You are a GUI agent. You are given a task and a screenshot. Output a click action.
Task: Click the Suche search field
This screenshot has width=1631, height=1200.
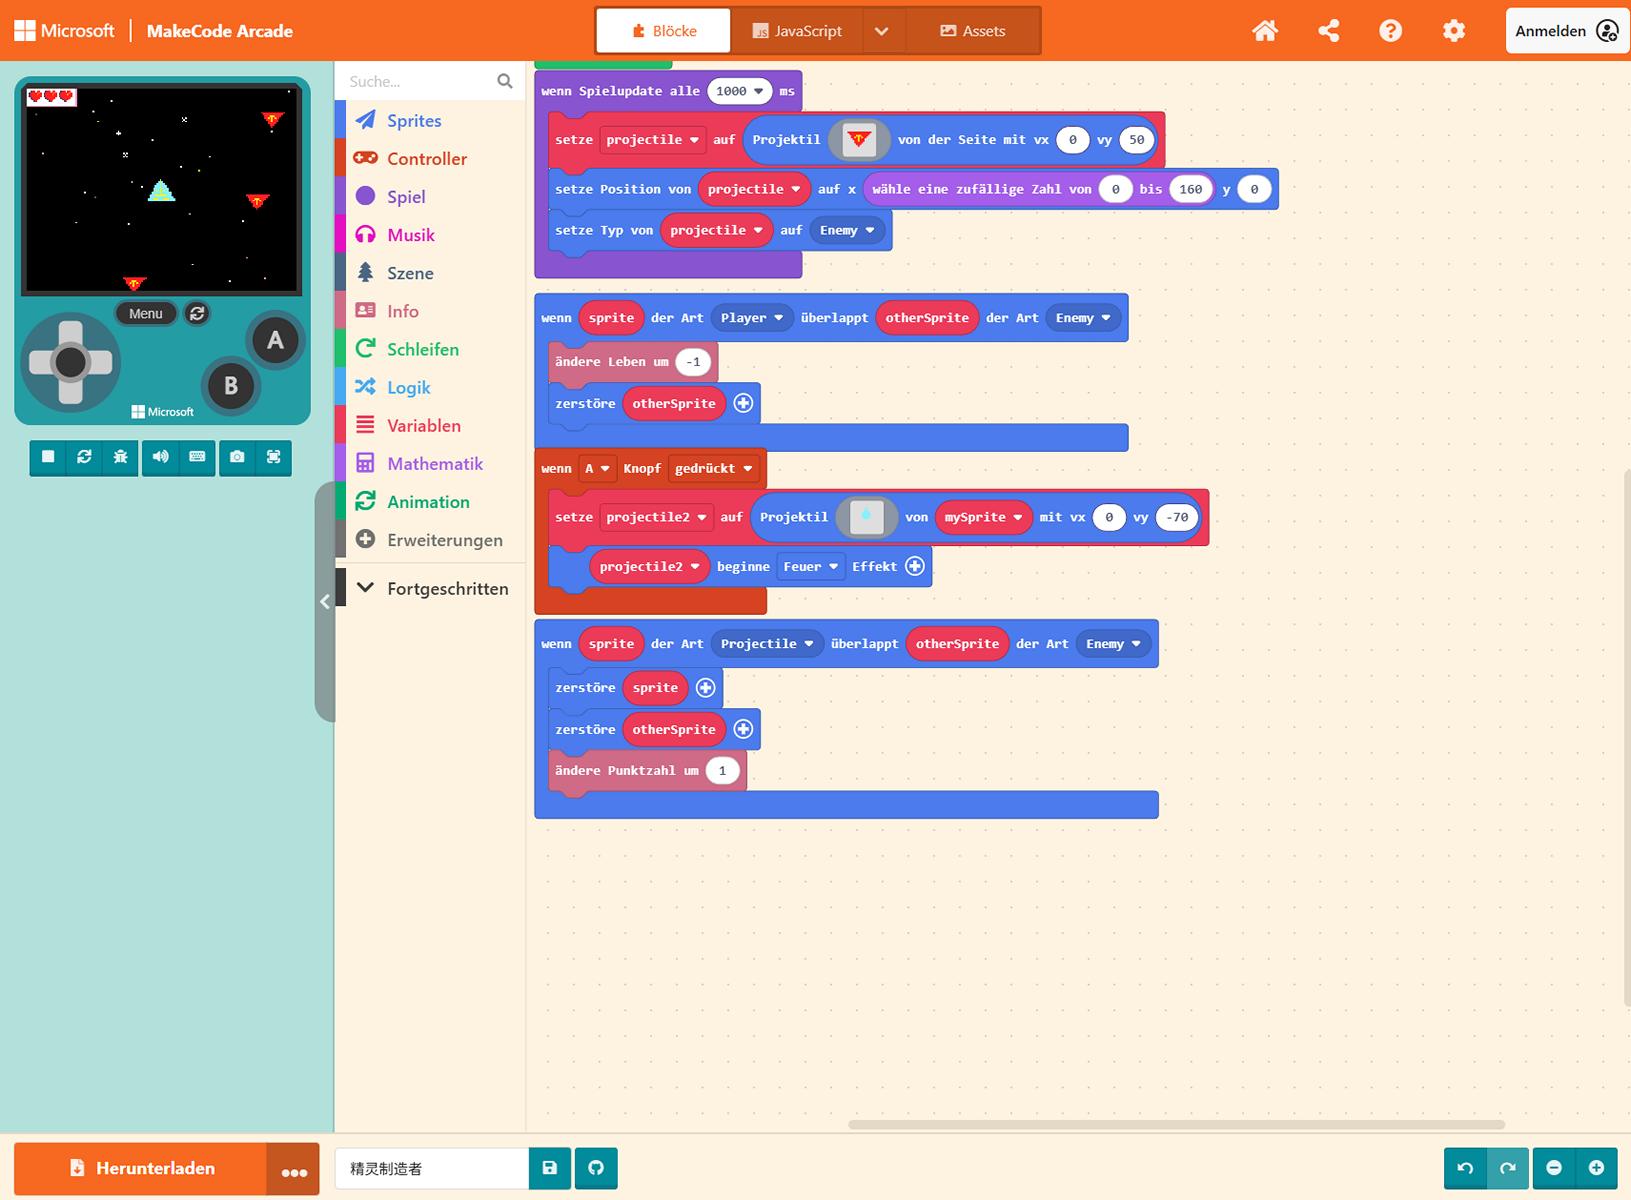tap(418, 82)
